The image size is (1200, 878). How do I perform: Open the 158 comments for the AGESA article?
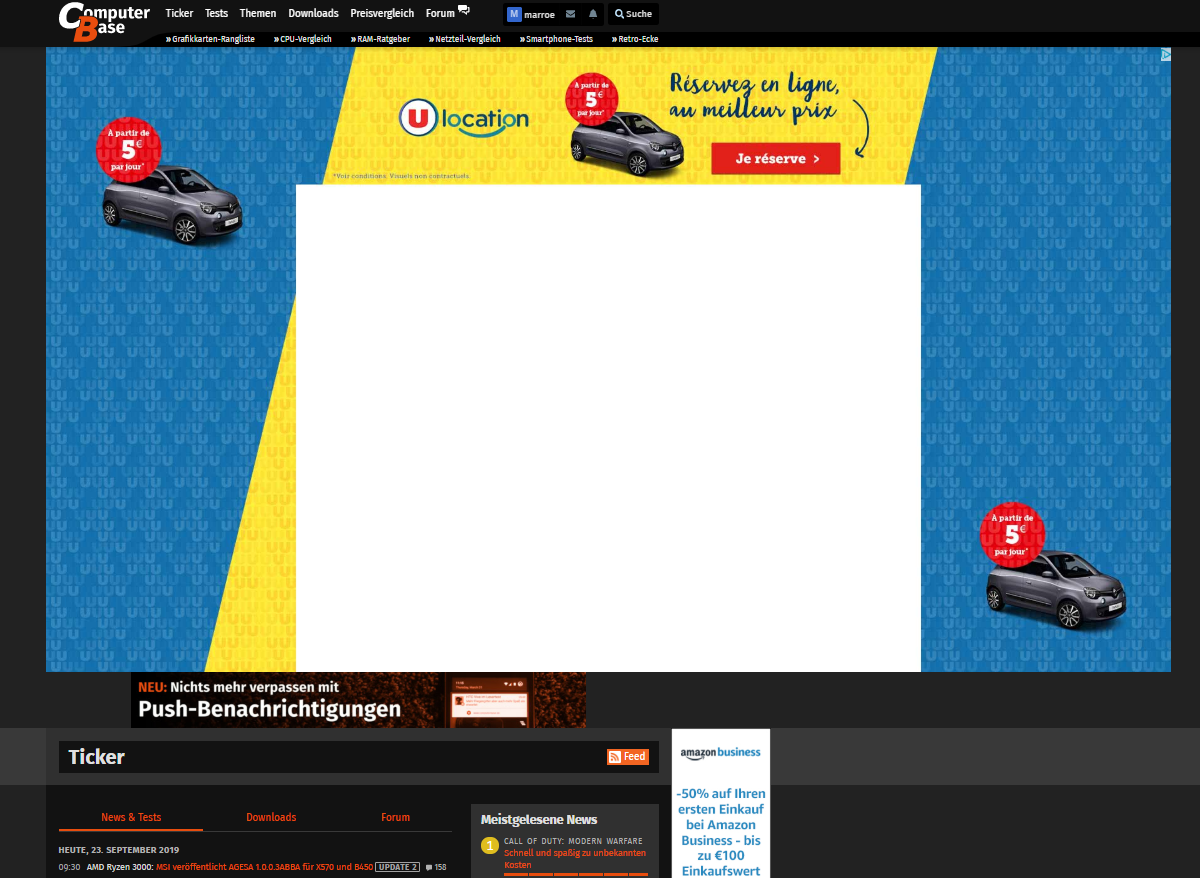pos(436,867)
